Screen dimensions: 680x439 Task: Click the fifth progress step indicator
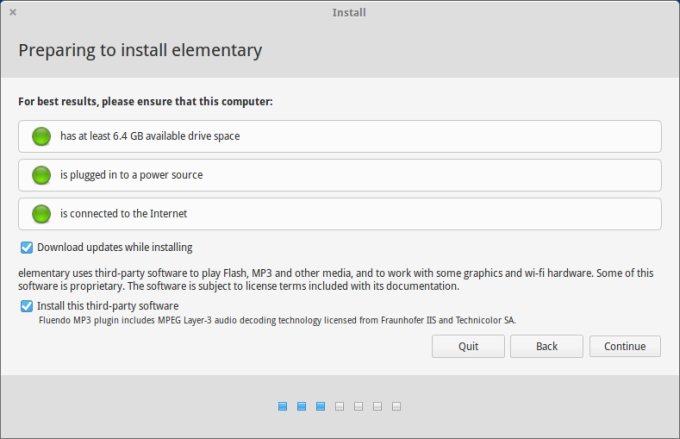(359, 406)
